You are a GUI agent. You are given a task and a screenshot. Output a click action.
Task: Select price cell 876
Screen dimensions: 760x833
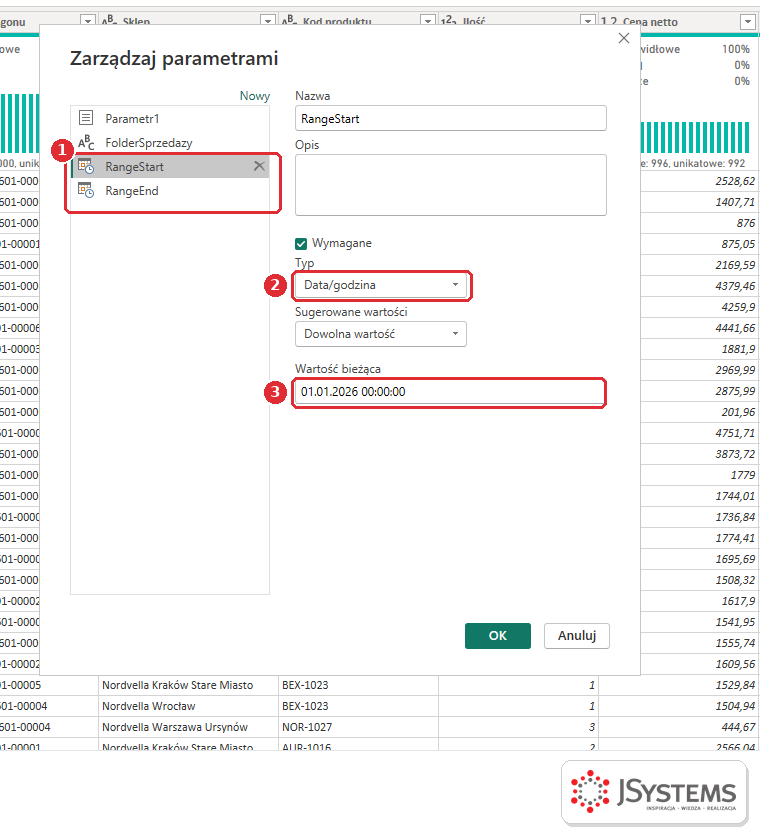click(700, 223)
